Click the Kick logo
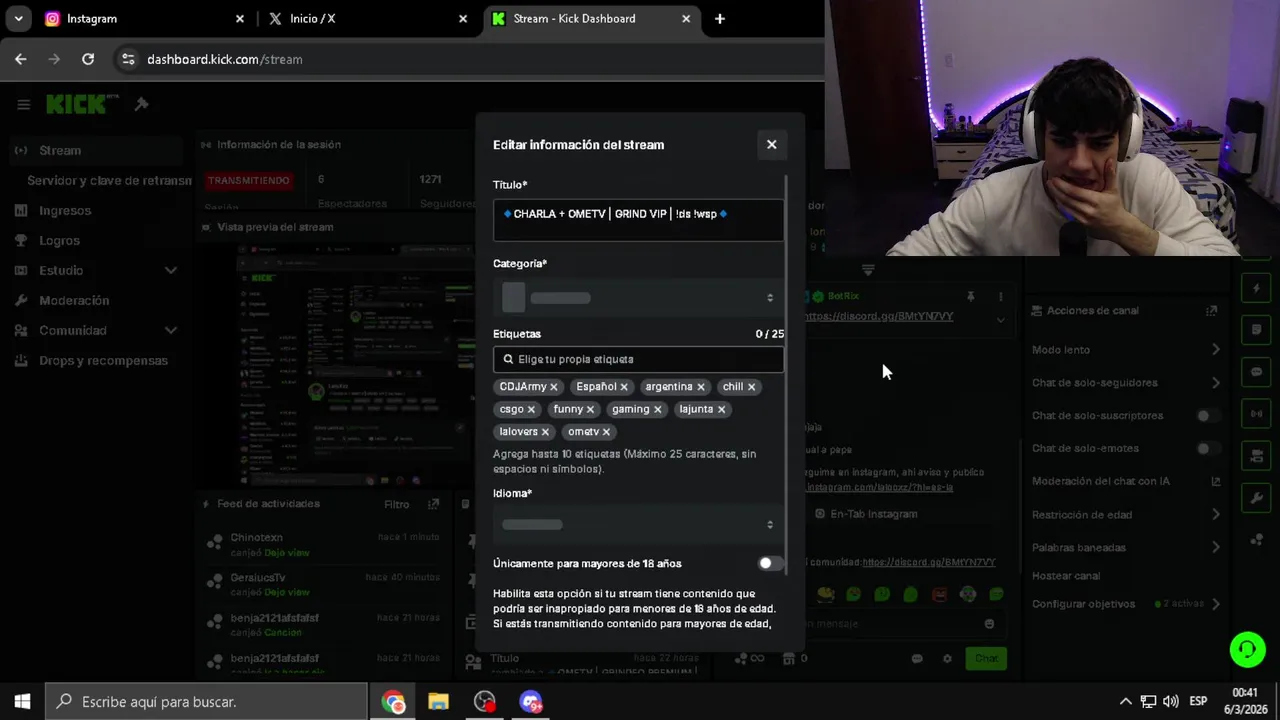 (x=82, y=104)
